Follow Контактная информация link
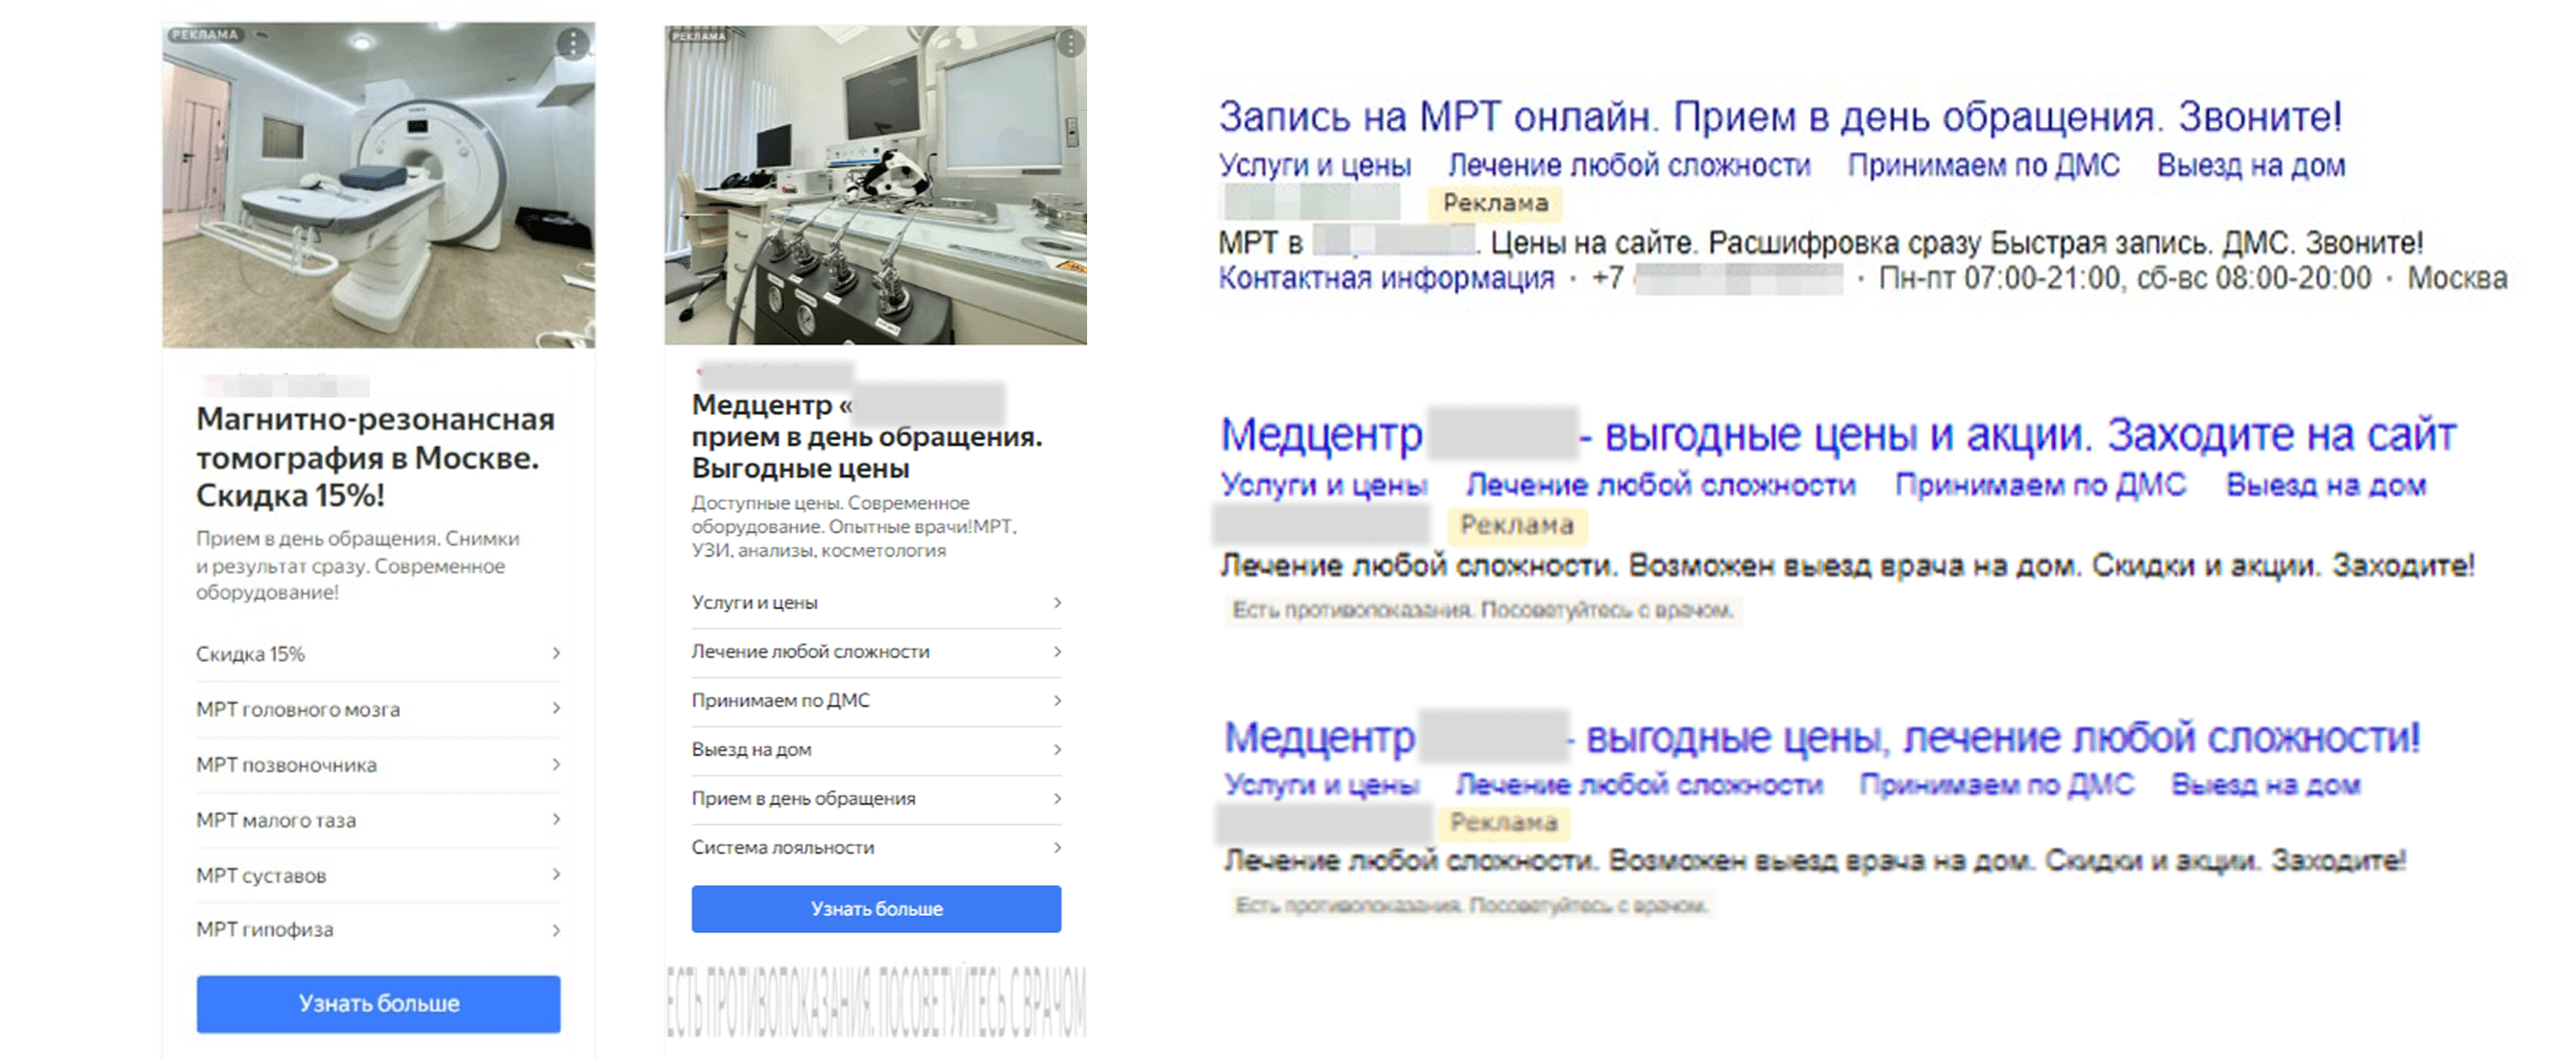The width and height of the screenshot is (2576, 1061). [1386, 278]
